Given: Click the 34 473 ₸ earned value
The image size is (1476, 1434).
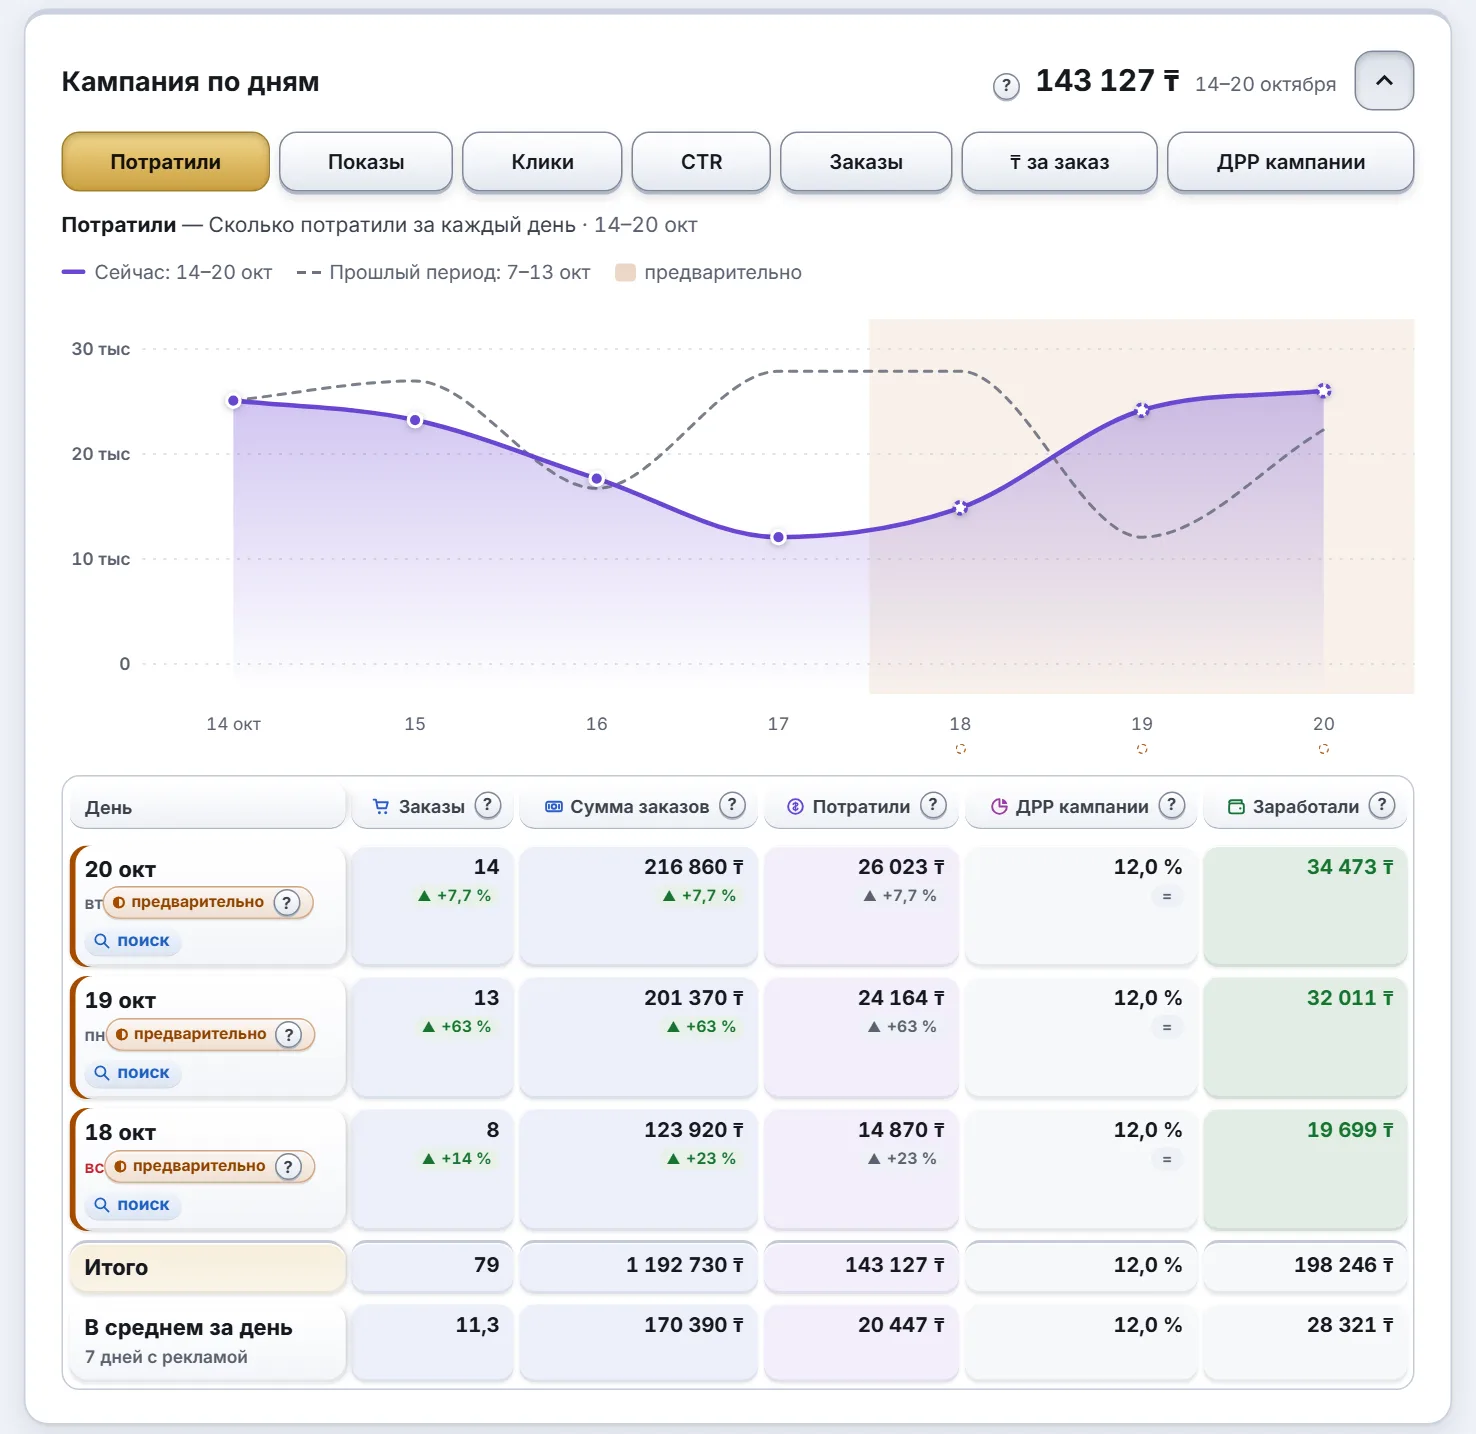Looking at the screenshot, I should [1350, 867].
